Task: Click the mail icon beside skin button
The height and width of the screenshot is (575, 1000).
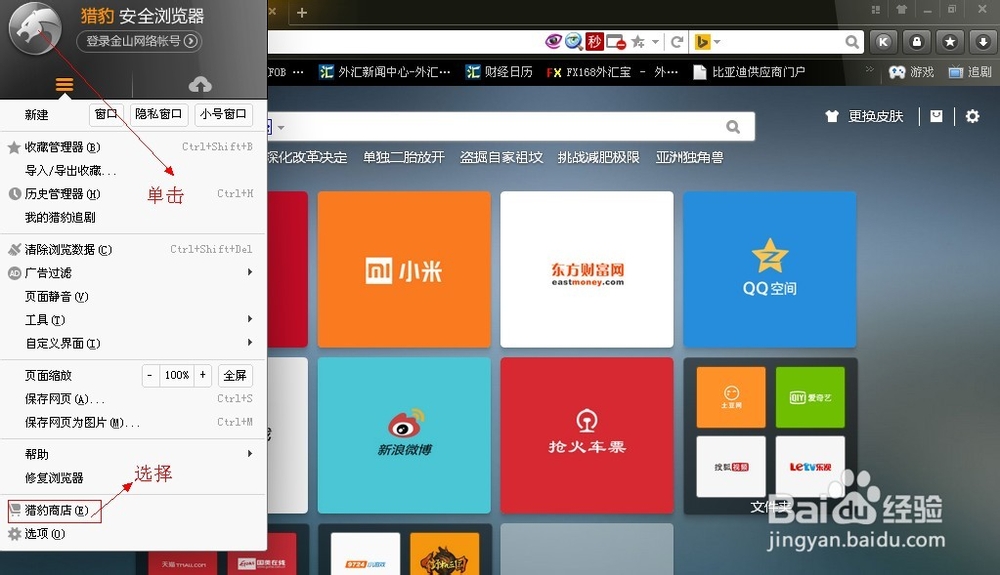Action: click(936, 116)
